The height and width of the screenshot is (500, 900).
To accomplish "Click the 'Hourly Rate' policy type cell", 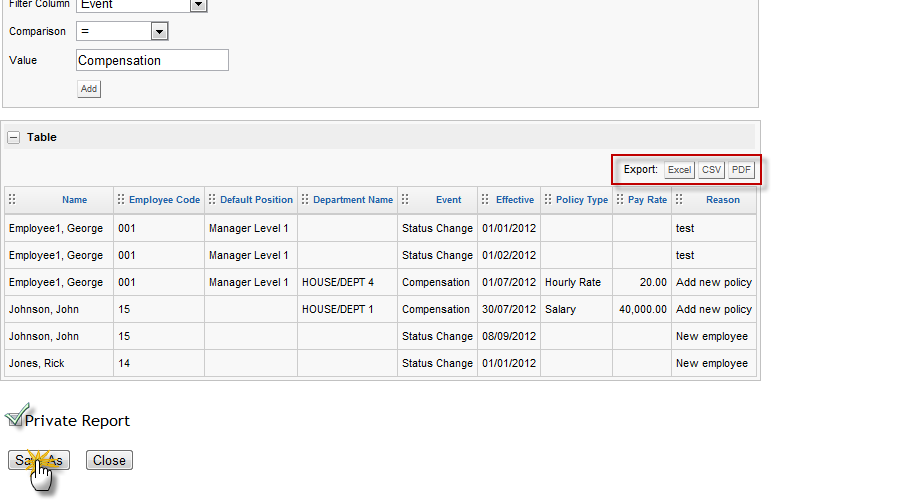I will 576,282.
